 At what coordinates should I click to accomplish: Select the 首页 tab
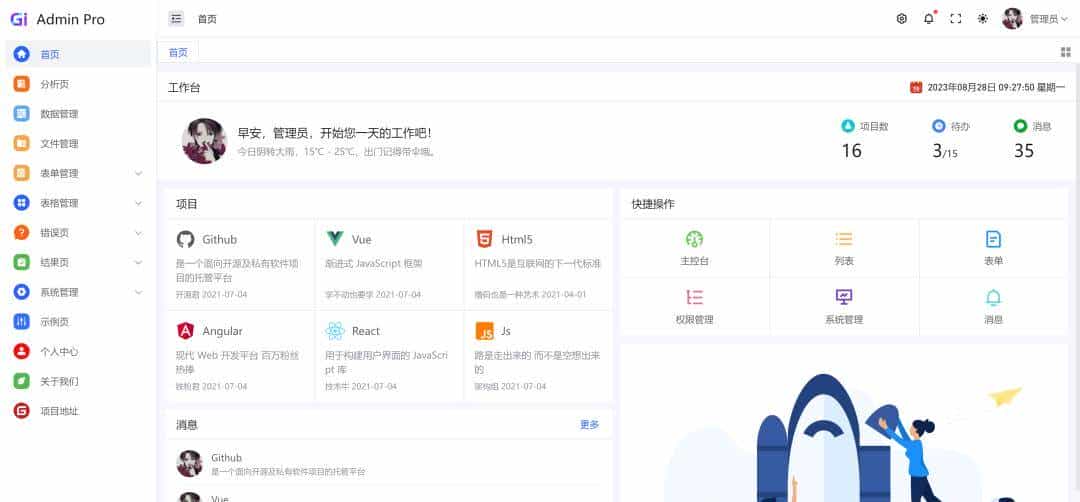click(x=178, y=52)
